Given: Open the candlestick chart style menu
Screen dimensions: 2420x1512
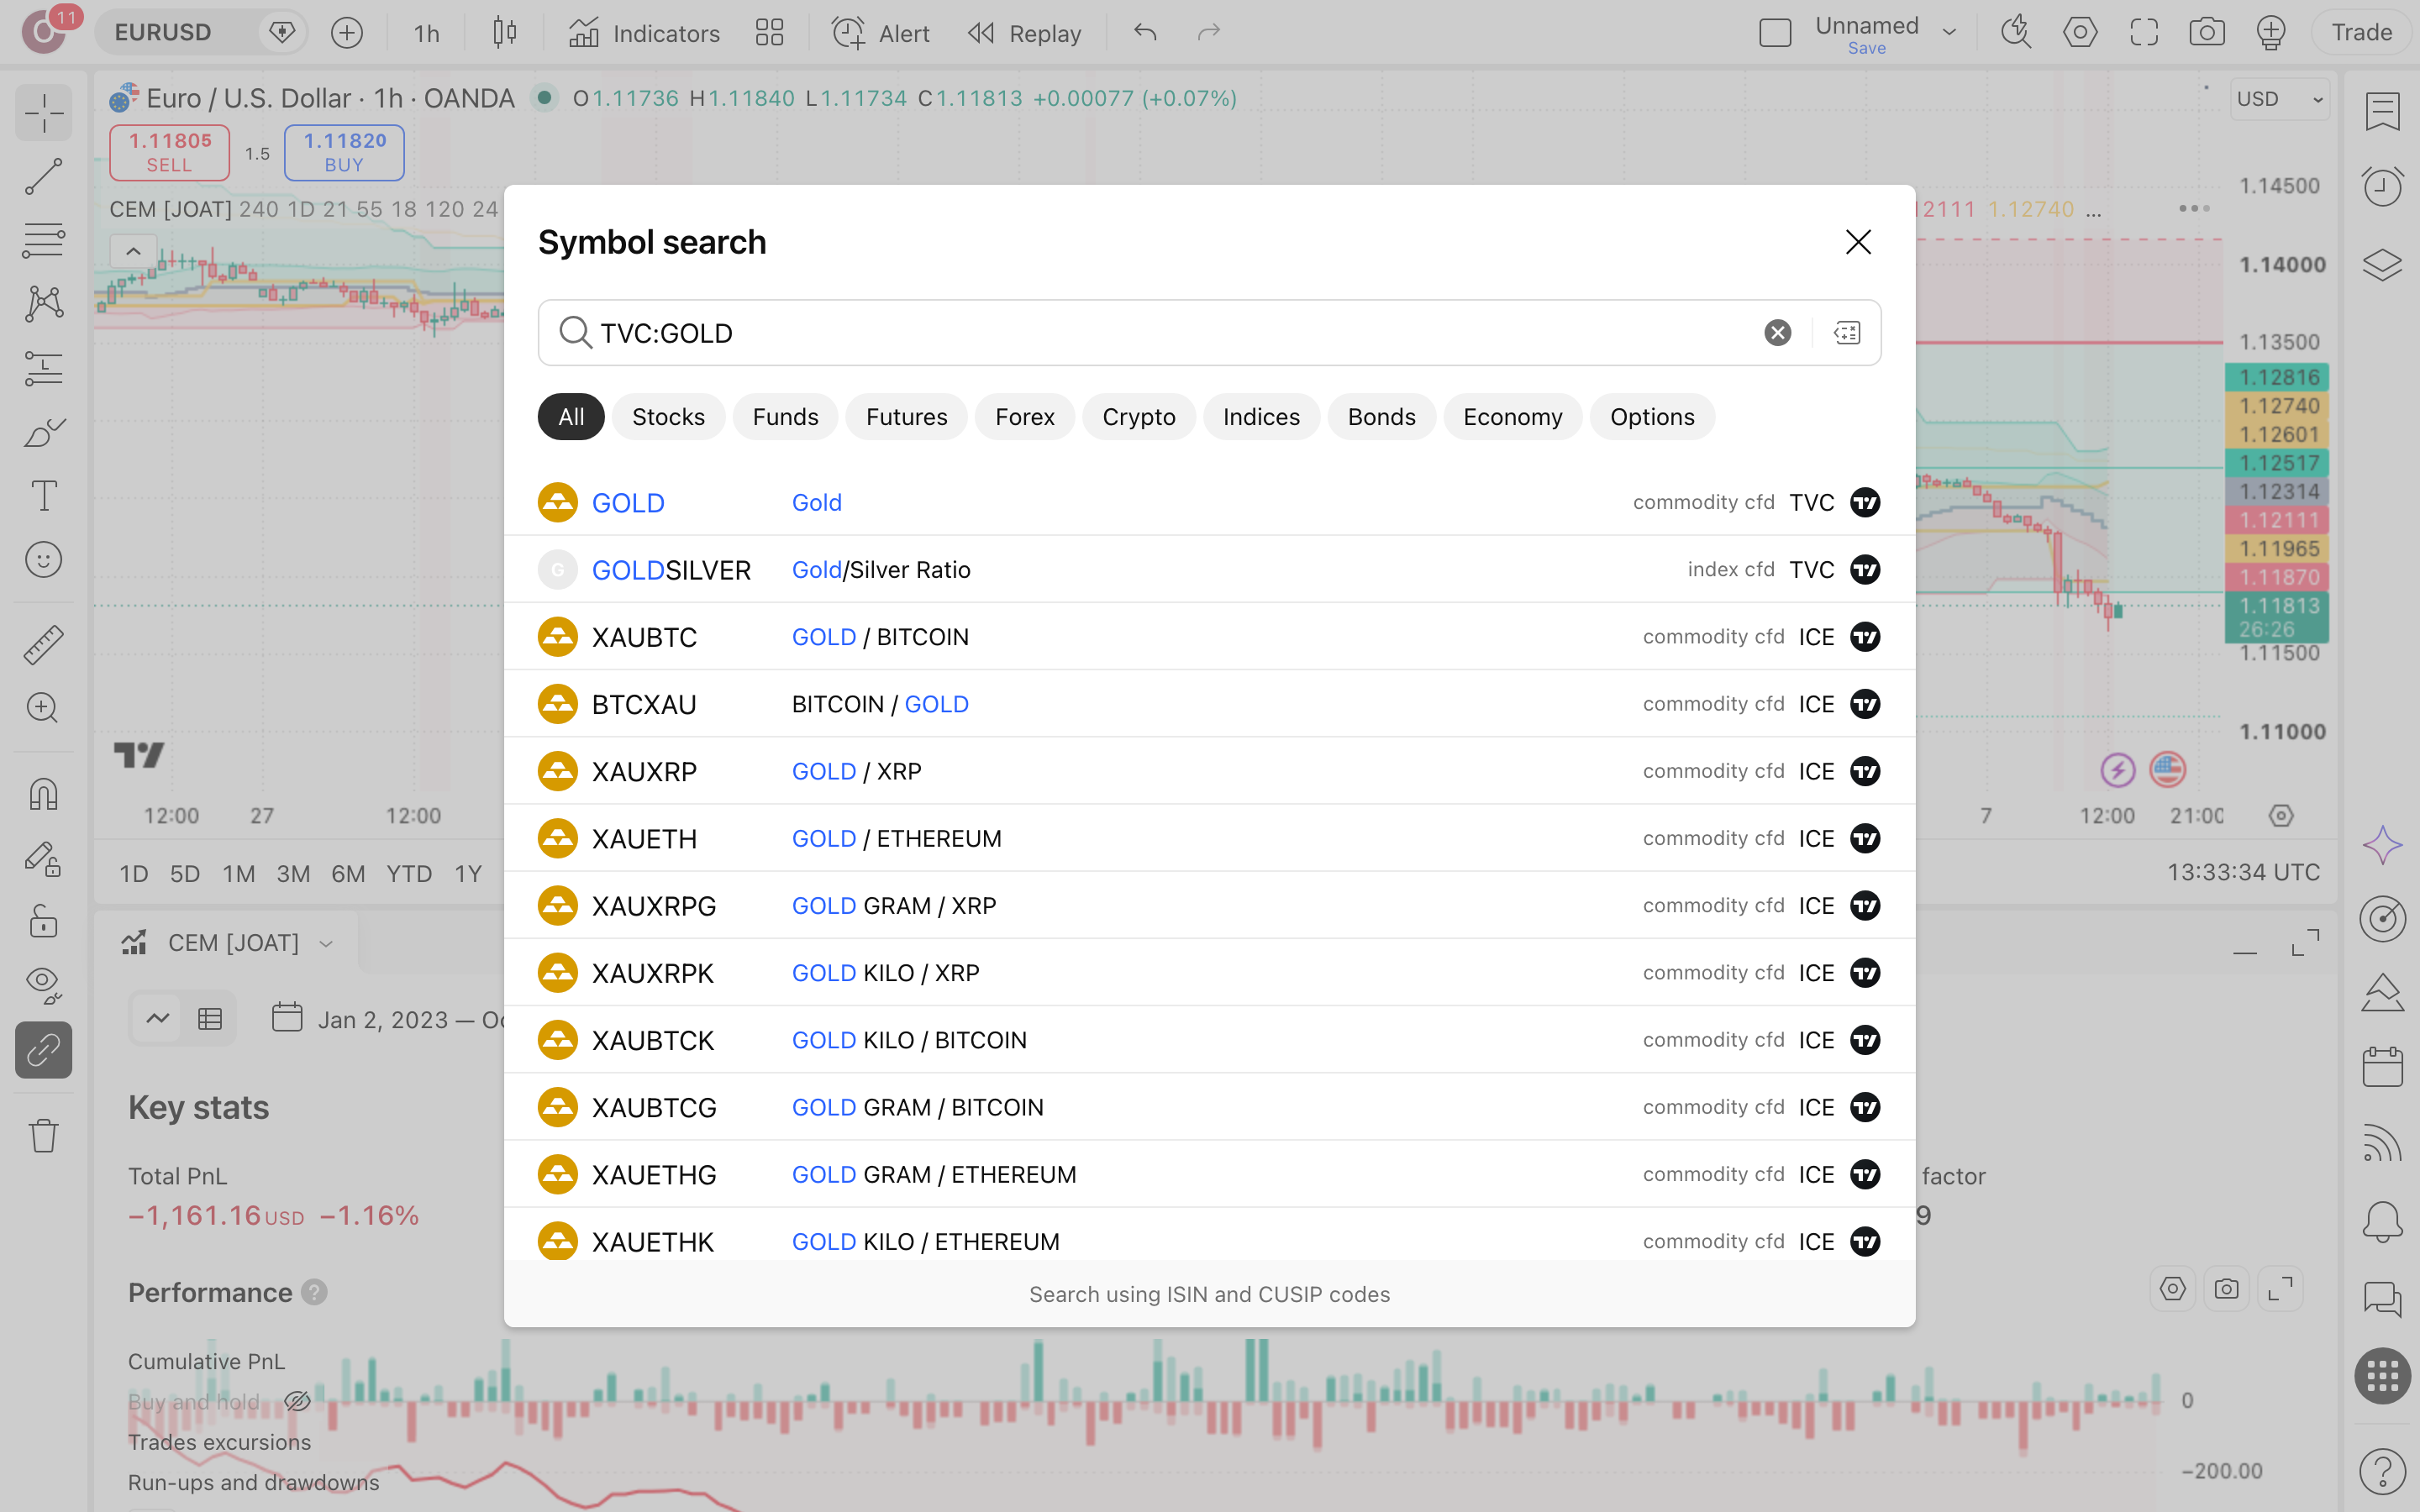Looking at the screenshot, I should (505, 33).
